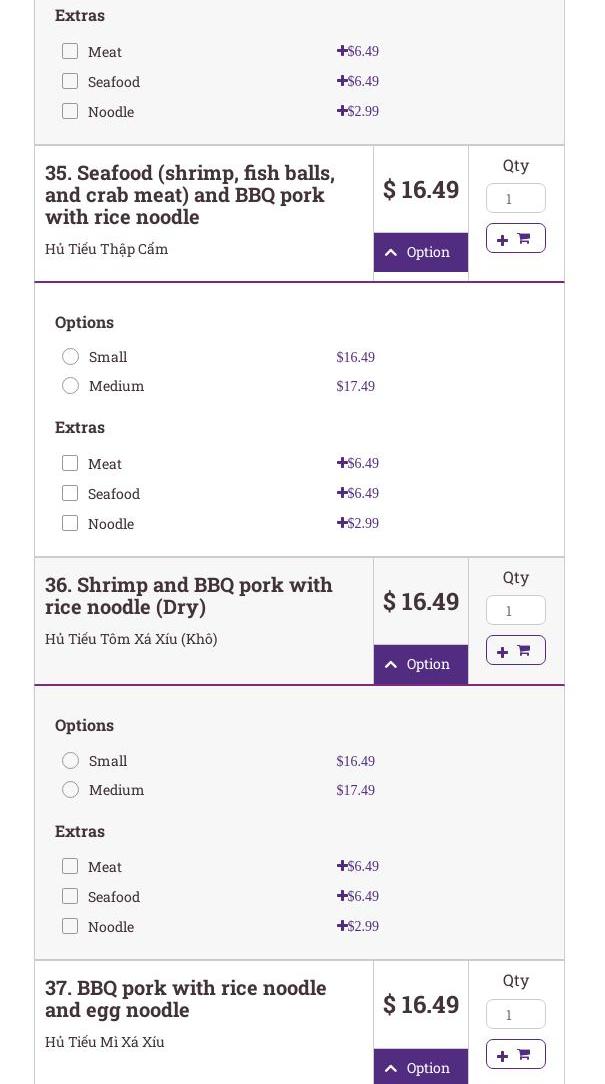This screenshot has width=605, height=1084.
Task: Click quantity field for item 36
Action: coord(515,610)
